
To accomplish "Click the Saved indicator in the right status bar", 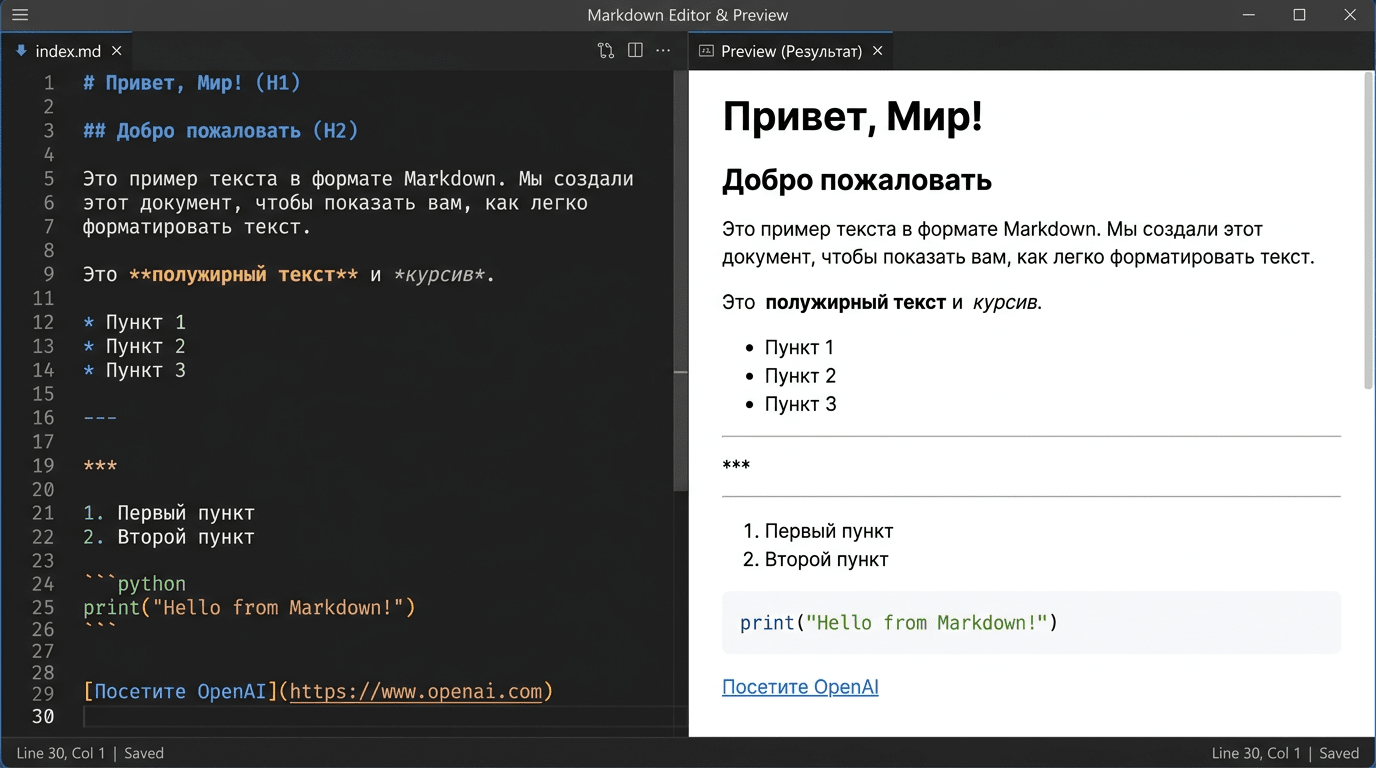I will click(1339, 753).
